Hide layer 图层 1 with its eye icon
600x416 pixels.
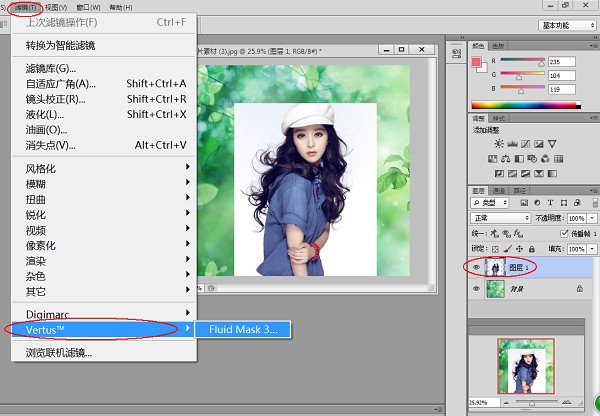[476, 268]
